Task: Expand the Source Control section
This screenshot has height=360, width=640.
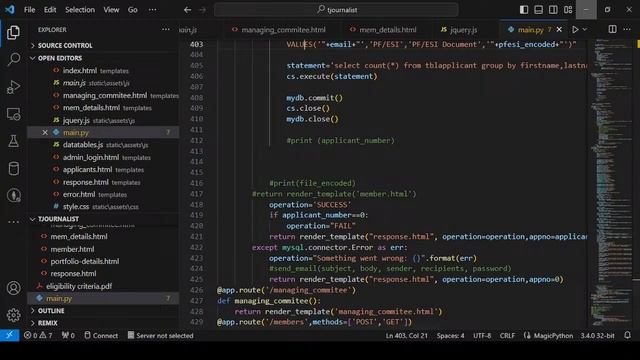Action: click(x=103, y=46)
